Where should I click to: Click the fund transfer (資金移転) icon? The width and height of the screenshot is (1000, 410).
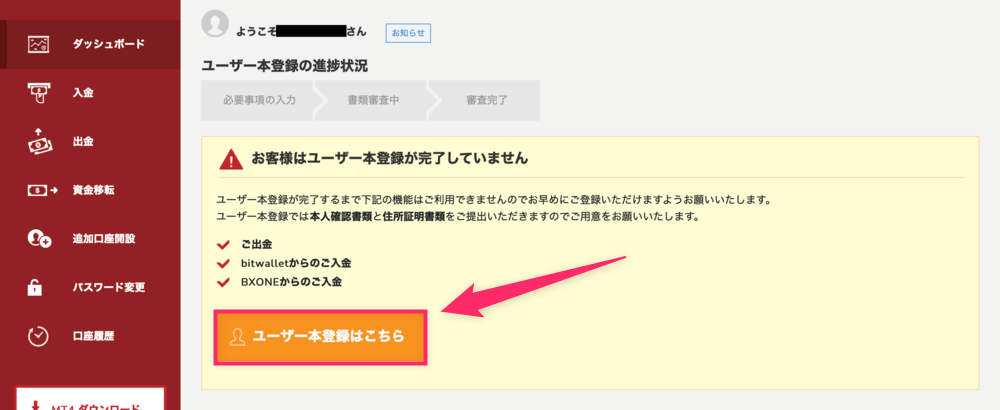tap(42, 190)
